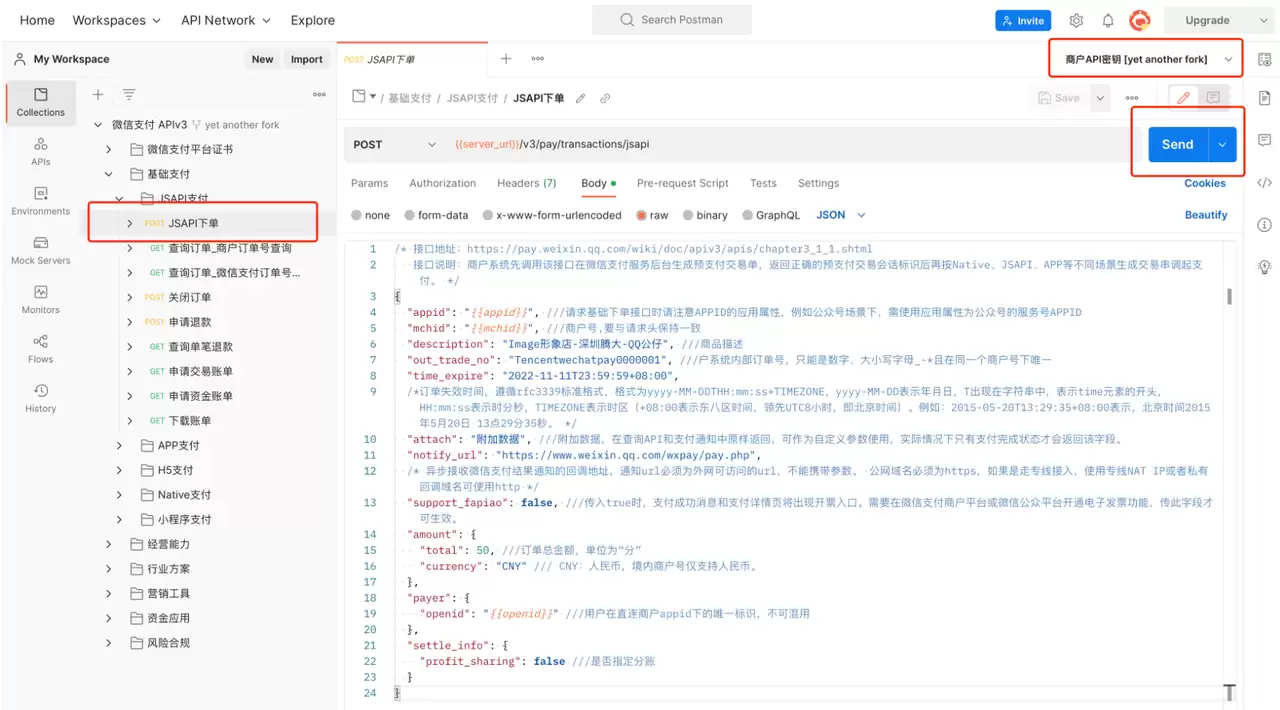Select x-www-form-urlencoded body type
This screenshot has height=710, width=1280.
(x=488, y=215)
